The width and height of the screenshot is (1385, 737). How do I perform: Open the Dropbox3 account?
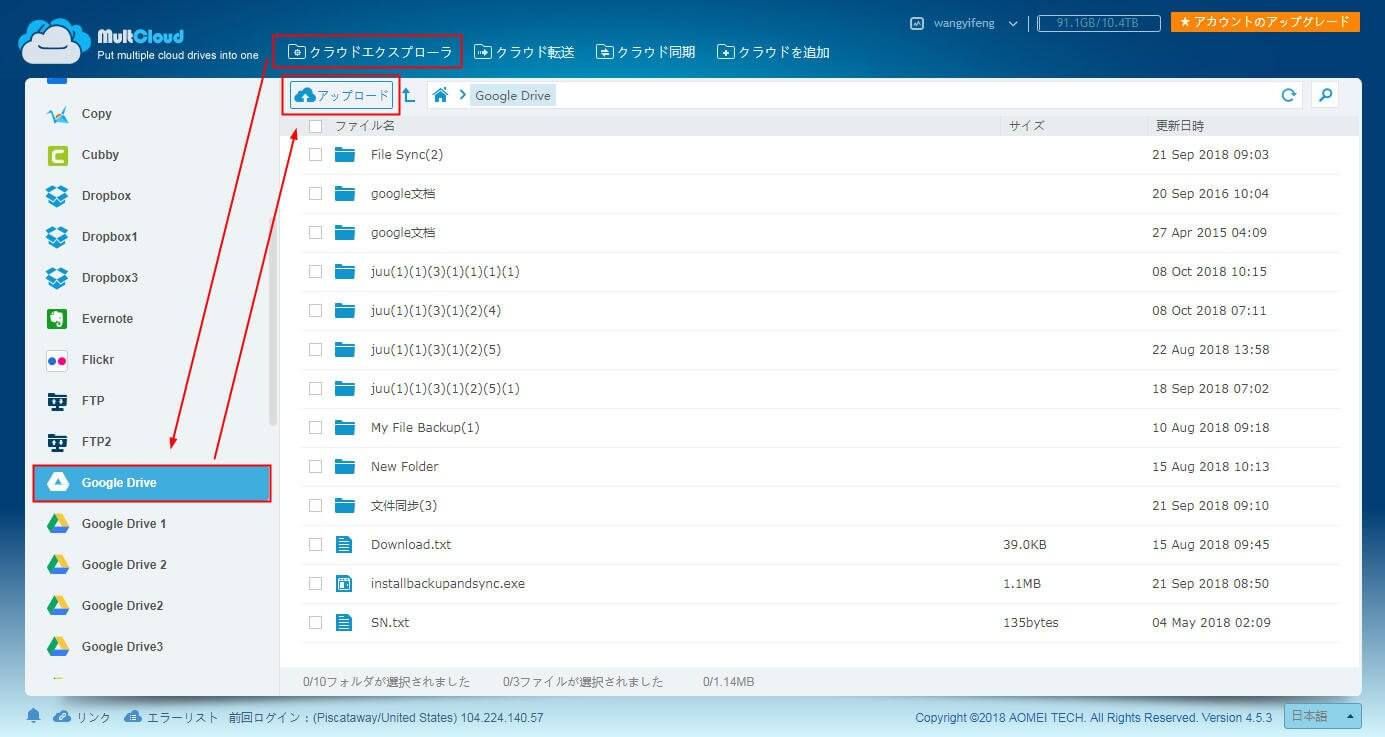pyautogui.click(x=109, y=278)
